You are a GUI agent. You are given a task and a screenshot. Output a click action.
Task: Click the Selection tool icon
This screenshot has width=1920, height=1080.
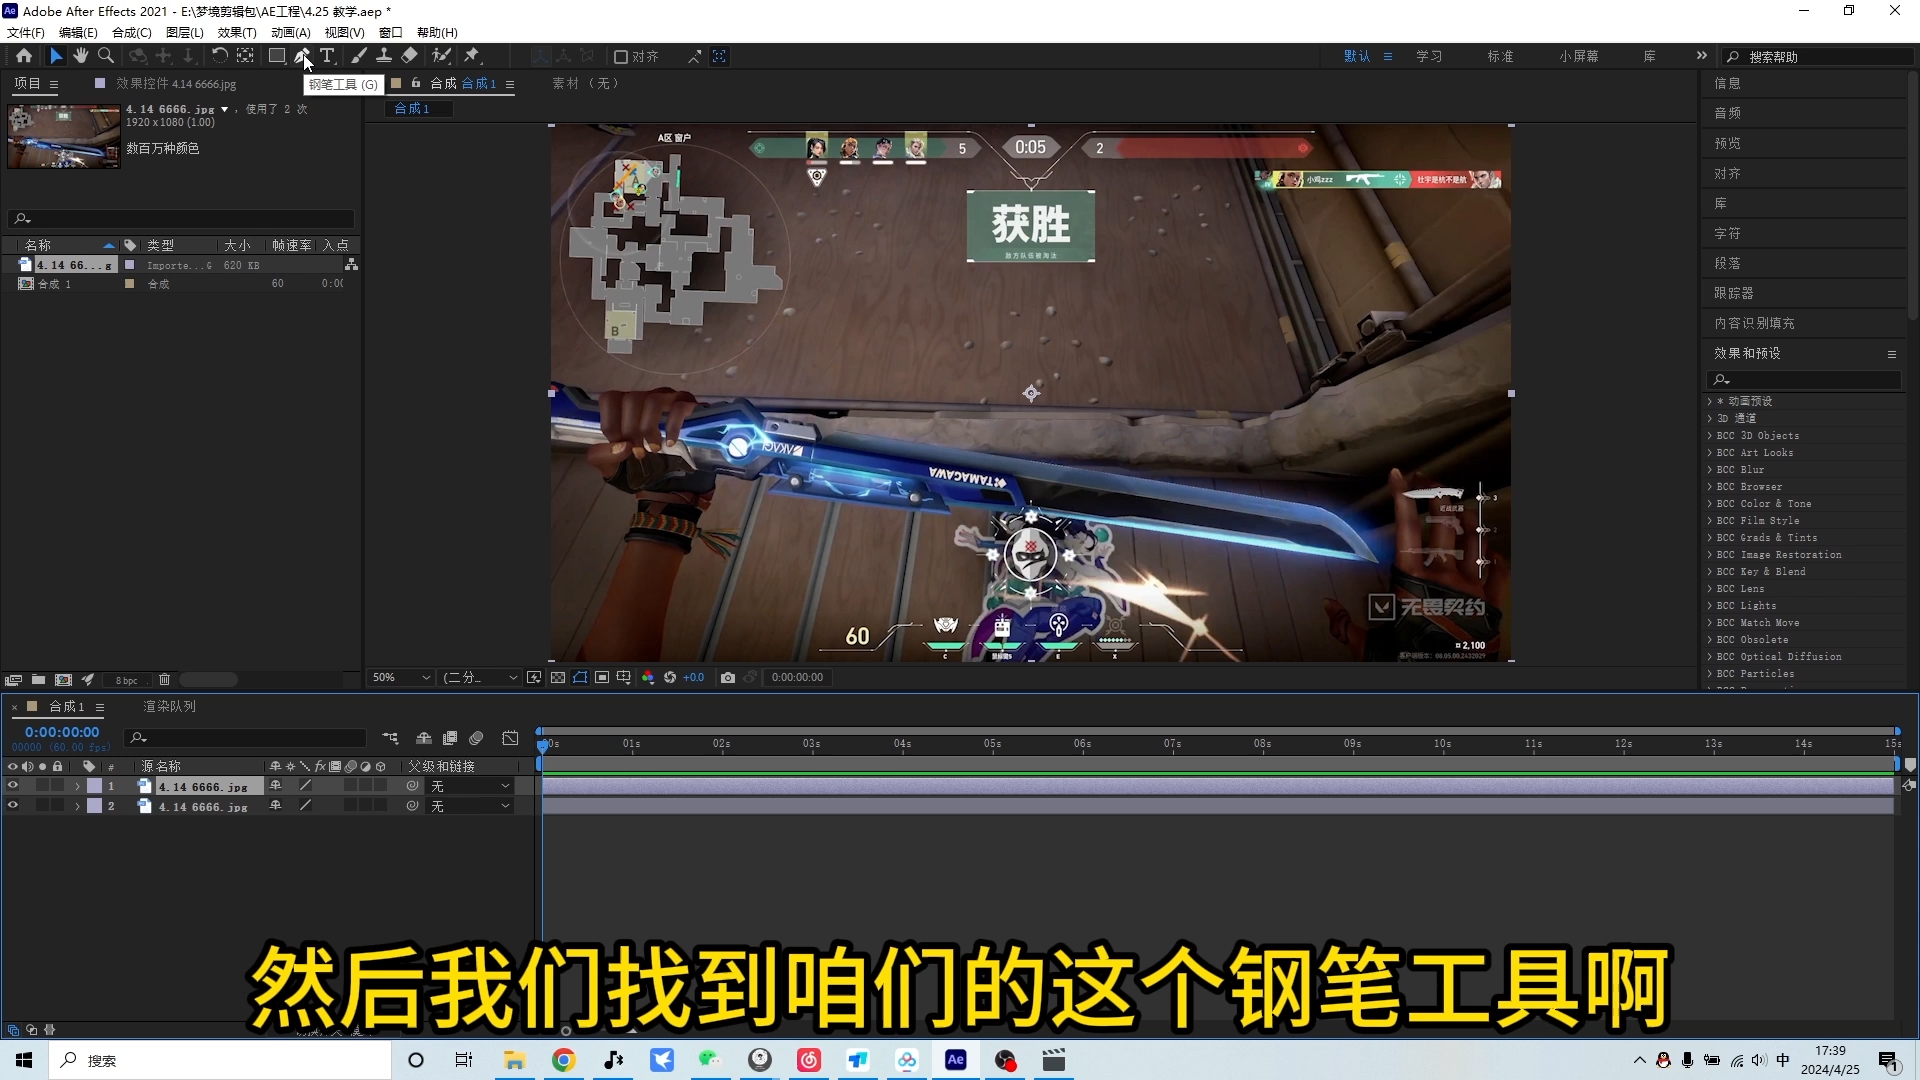tap(53, 55)
